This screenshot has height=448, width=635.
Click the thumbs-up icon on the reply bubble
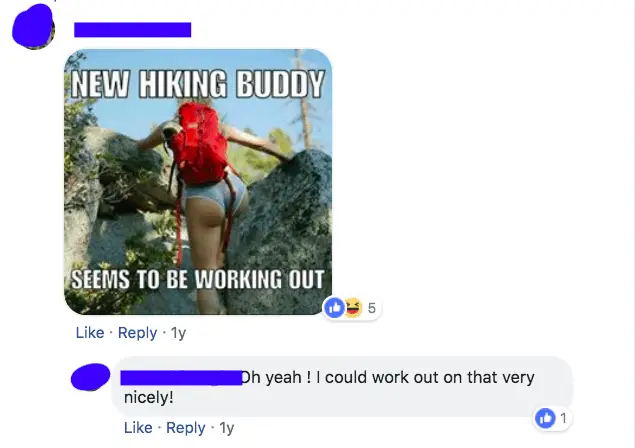545,418
